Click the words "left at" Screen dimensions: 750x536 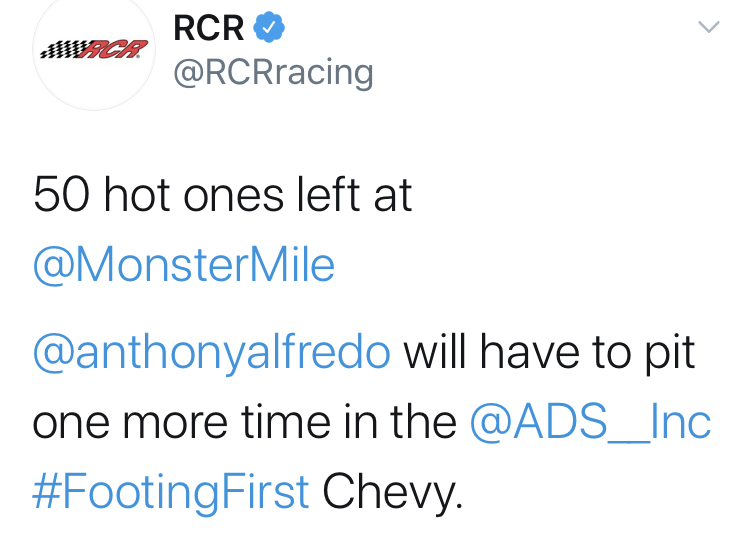[x=358, y=196]
